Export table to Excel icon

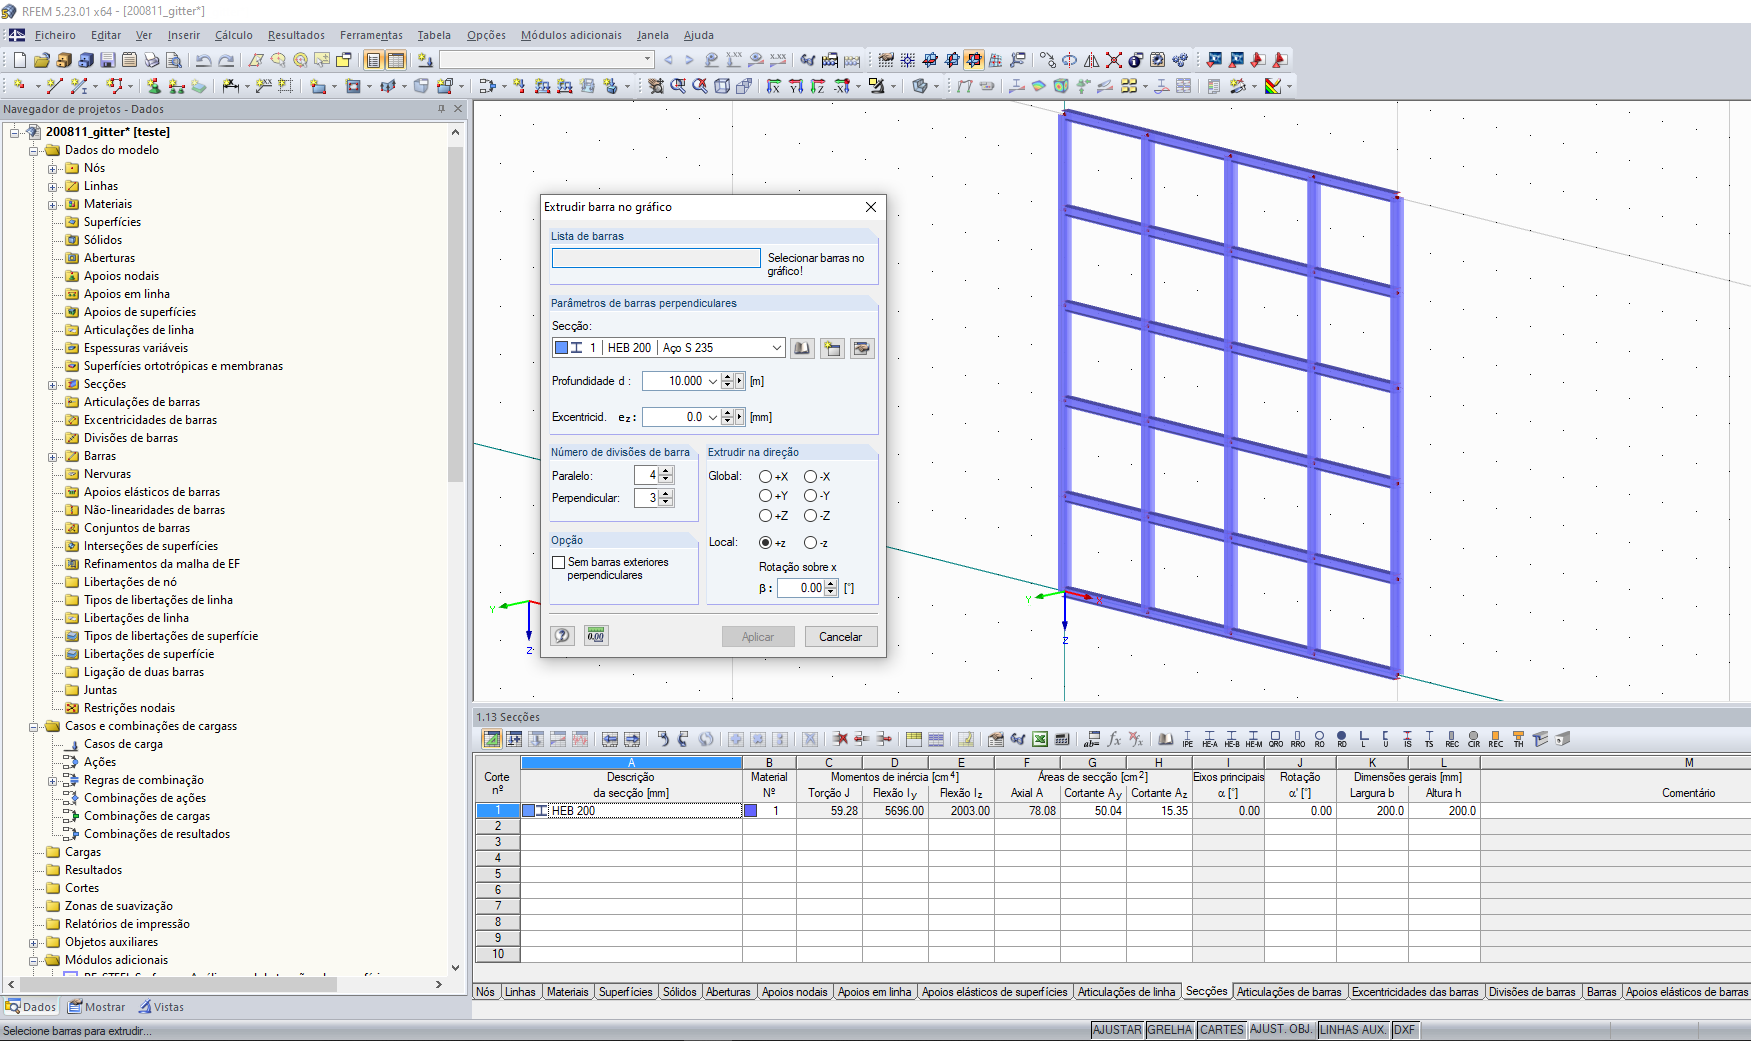[1040, 739]
